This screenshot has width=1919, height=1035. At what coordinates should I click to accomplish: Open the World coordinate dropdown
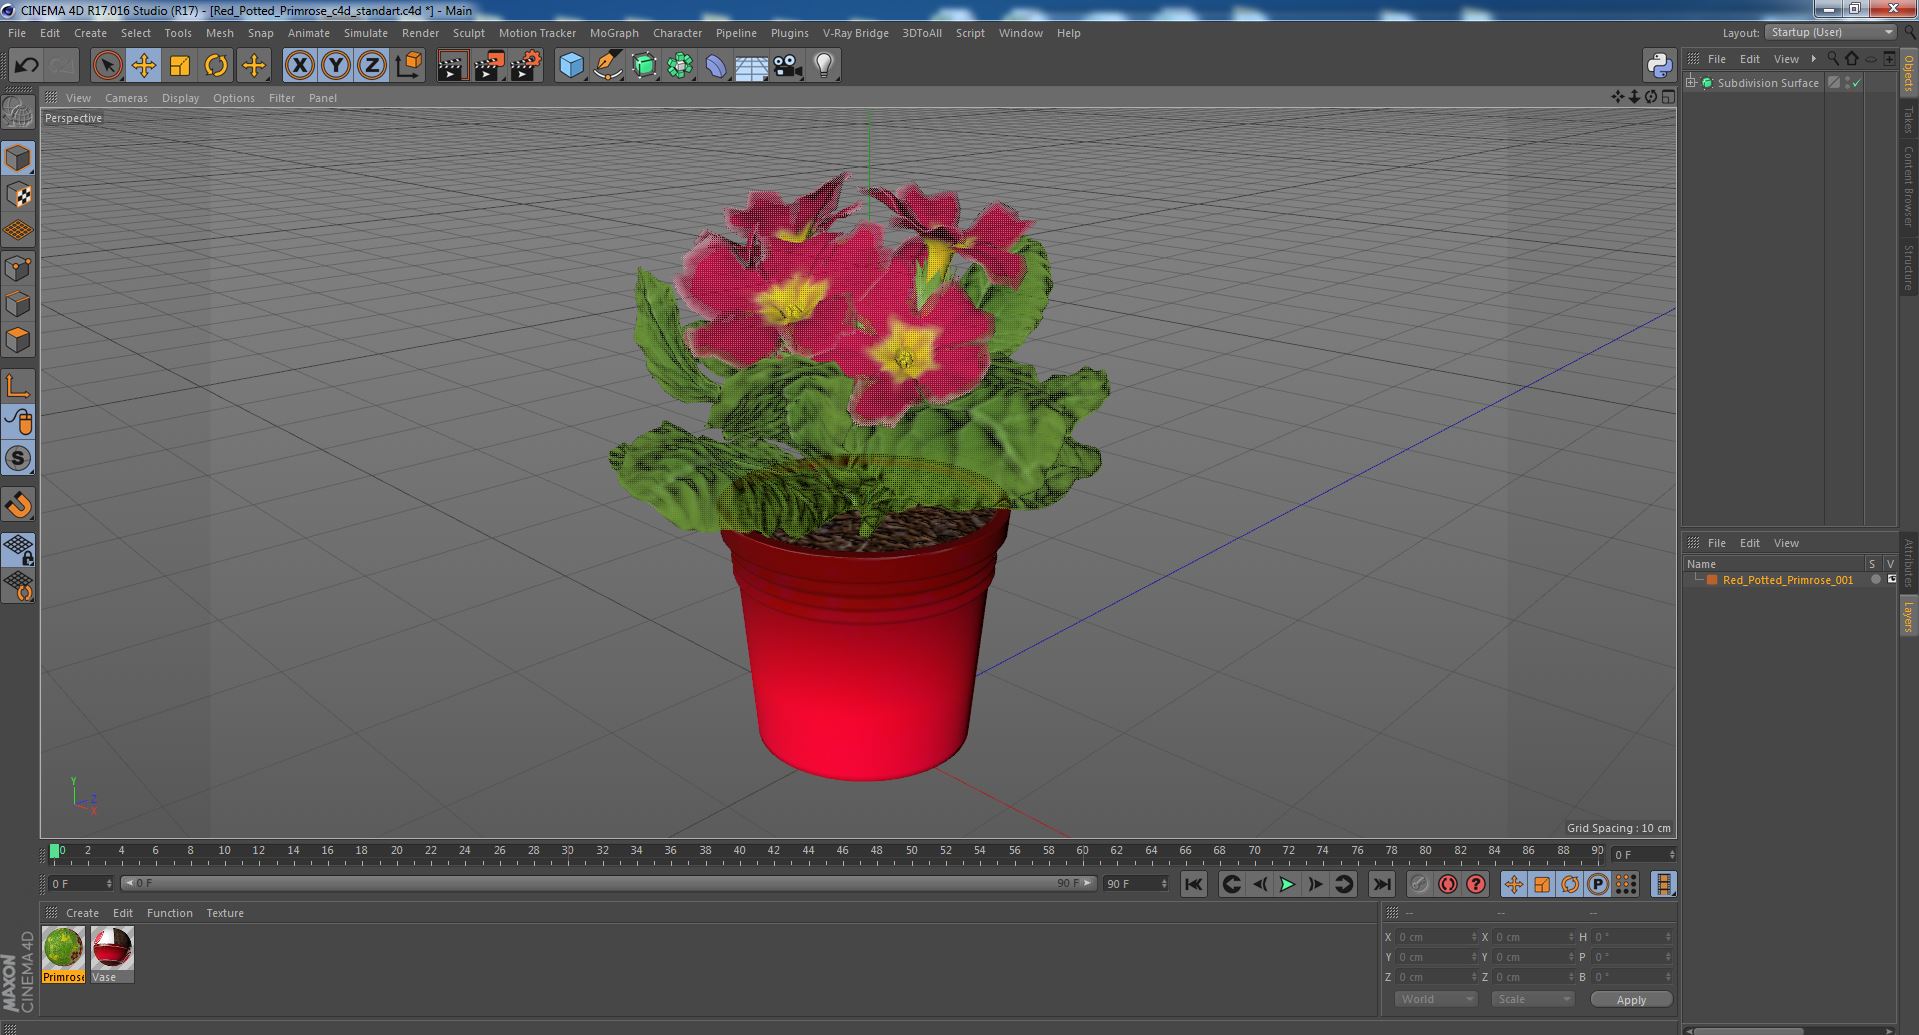pos(1436,999)
